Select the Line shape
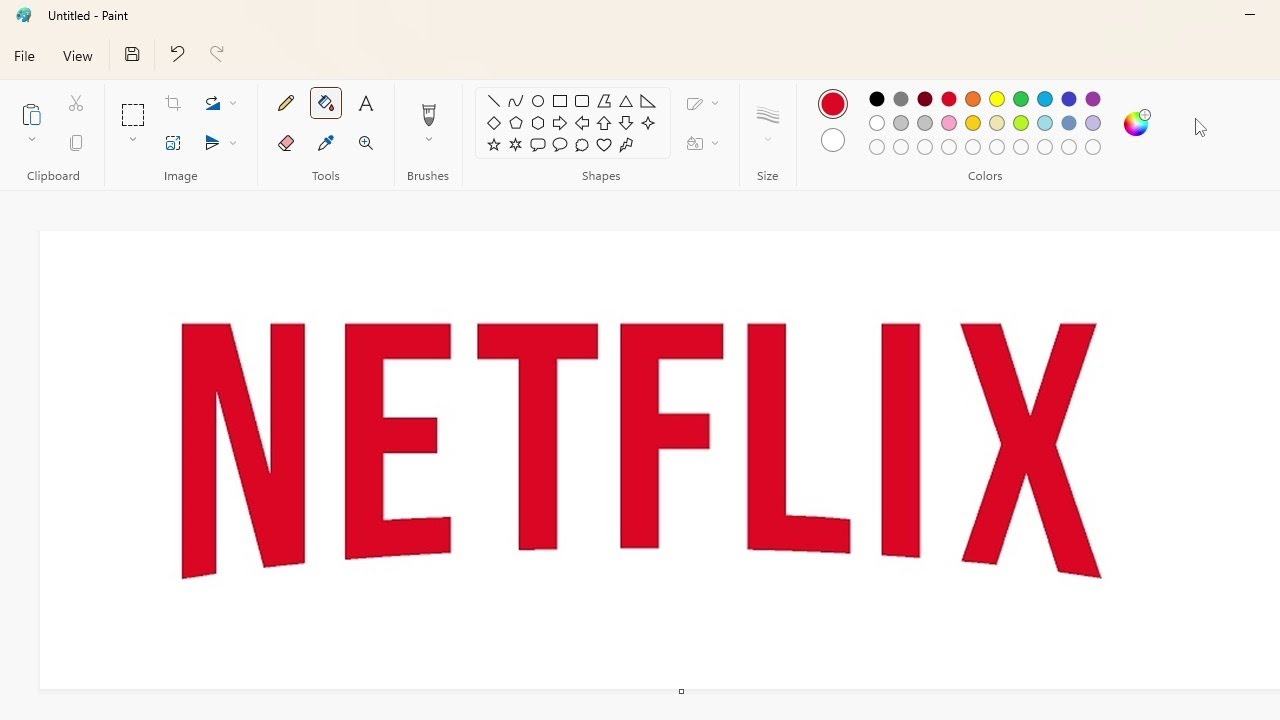 (x=494, y=101)
